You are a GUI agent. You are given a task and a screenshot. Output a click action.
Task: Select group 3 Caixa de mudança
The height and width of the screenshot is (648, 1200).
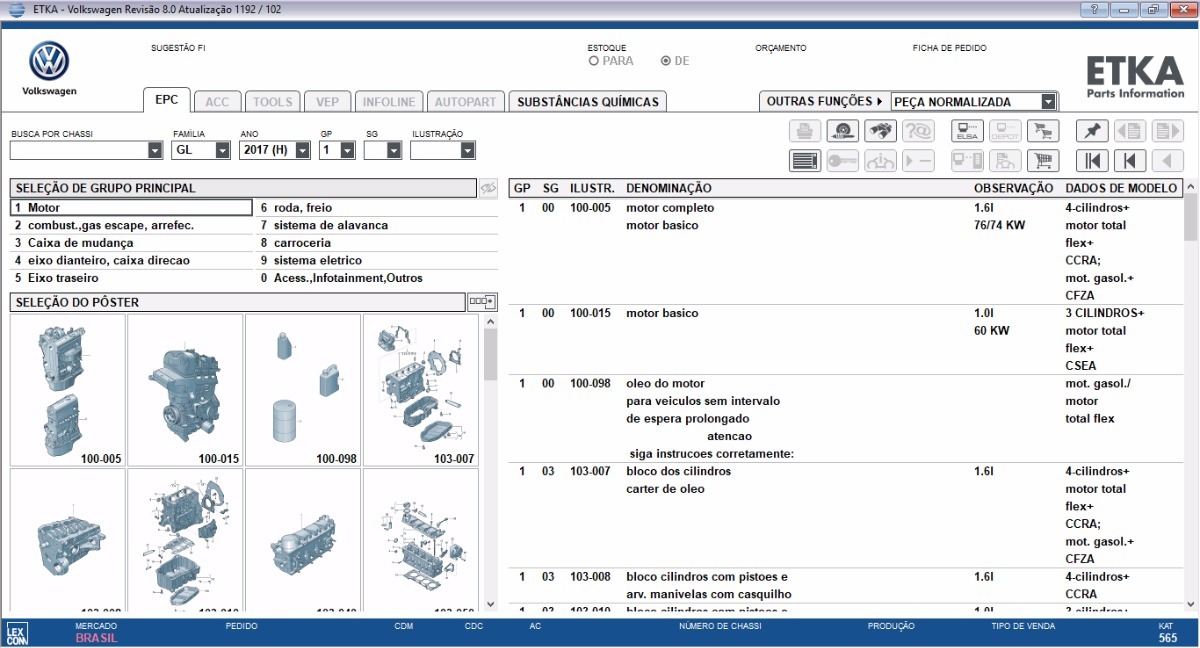tap(131, 243)
